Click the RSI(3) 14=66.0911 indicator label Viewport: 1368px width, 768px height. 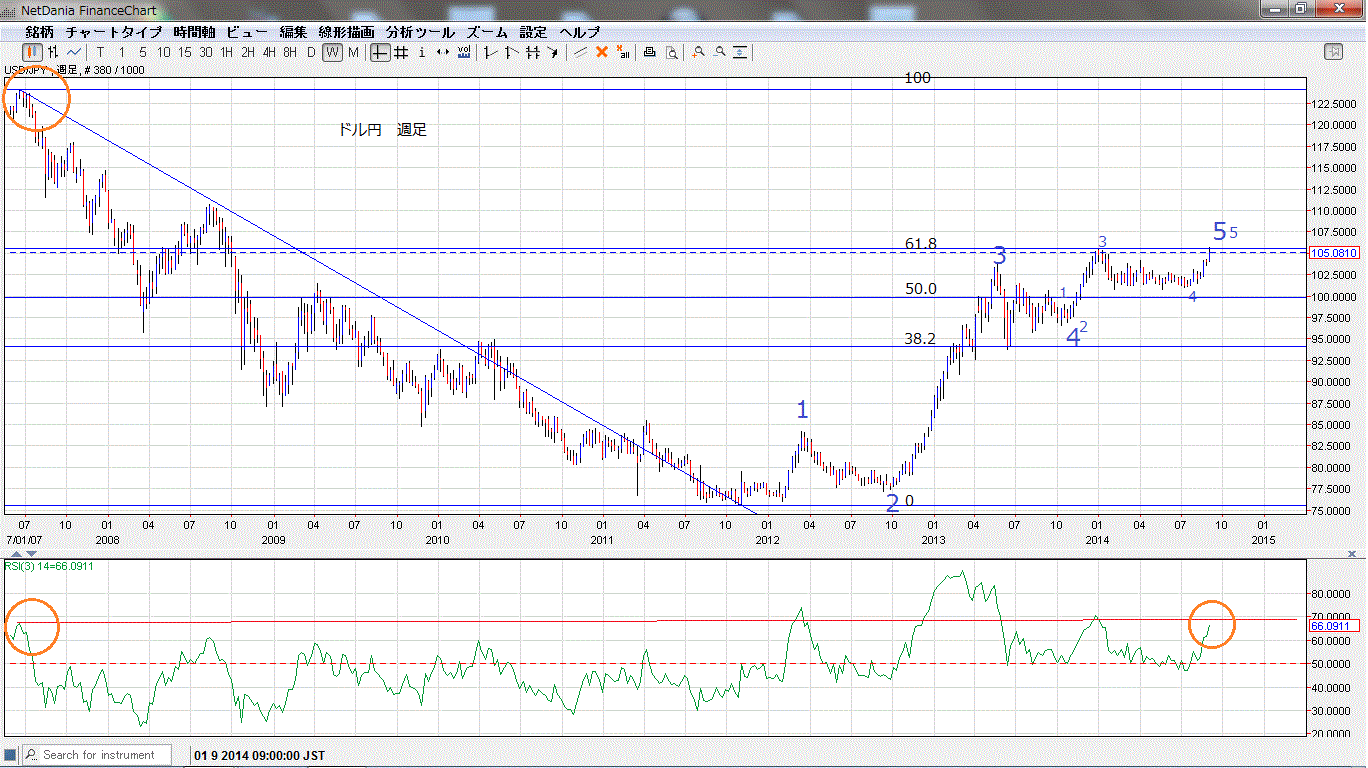click(x=48, y=566)
